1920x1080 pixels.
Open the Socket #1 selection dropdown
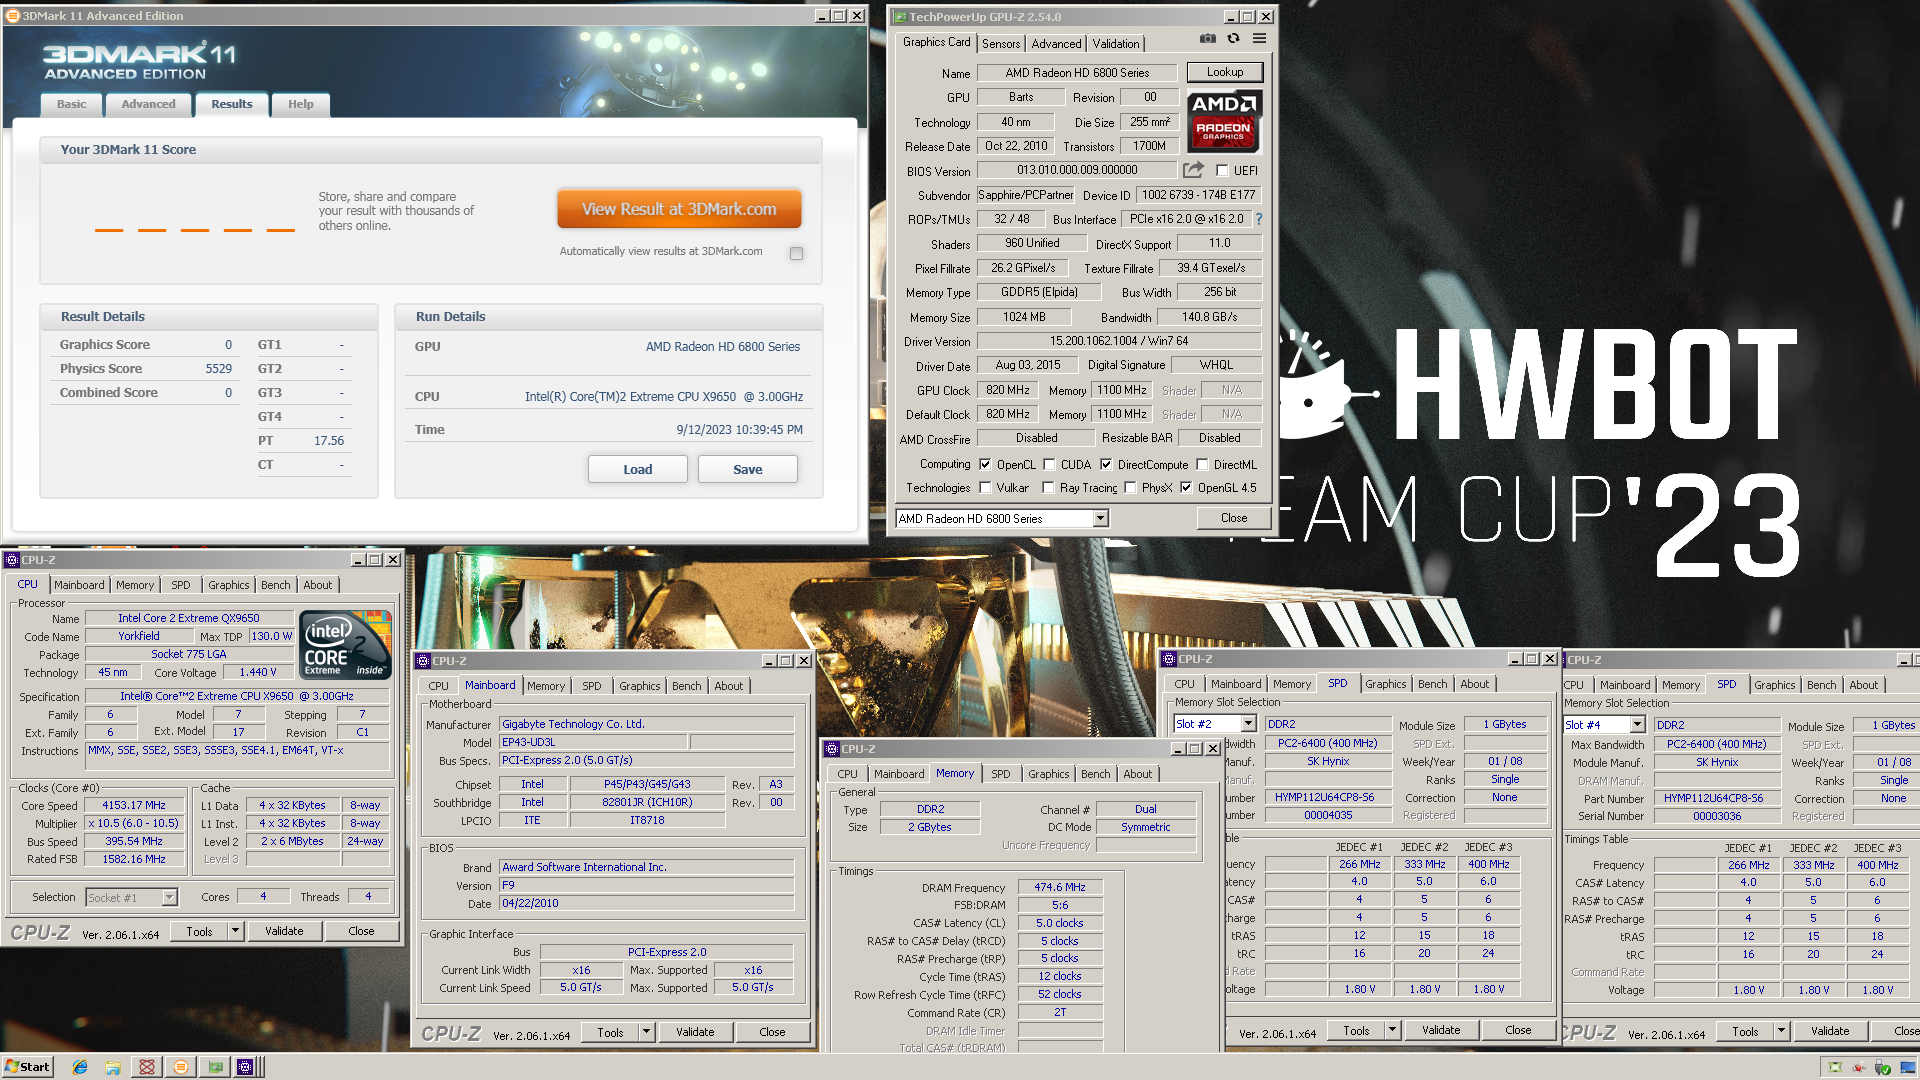coord(169,898)
